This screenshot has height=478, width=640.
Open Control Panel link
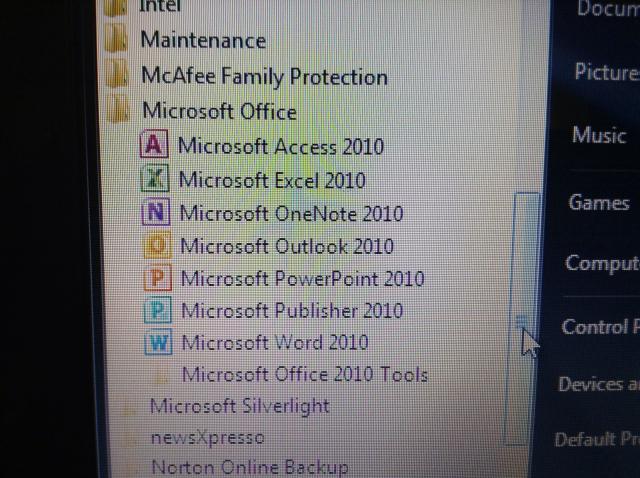pos(600,327)
